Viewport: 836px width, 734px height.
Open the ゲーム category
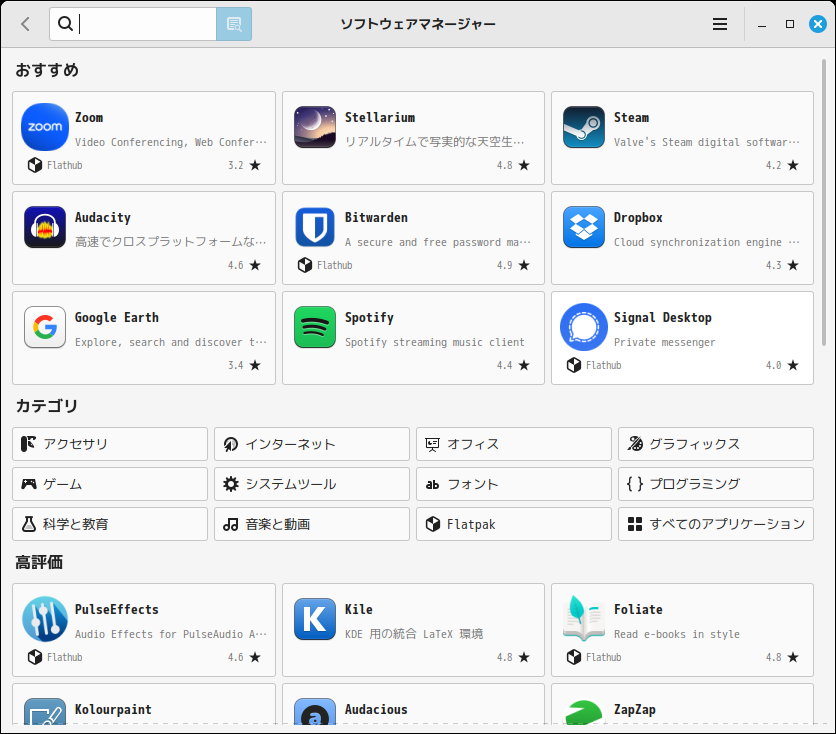tap(110, 484)
